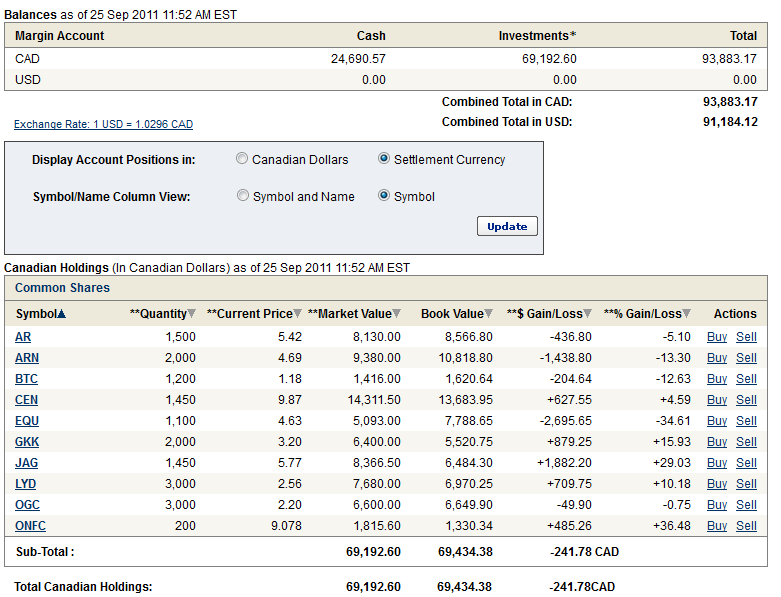
Task: Sort by % Gain/Loss arrow icon
Action: pyautogui.click(x=686, y=314)
